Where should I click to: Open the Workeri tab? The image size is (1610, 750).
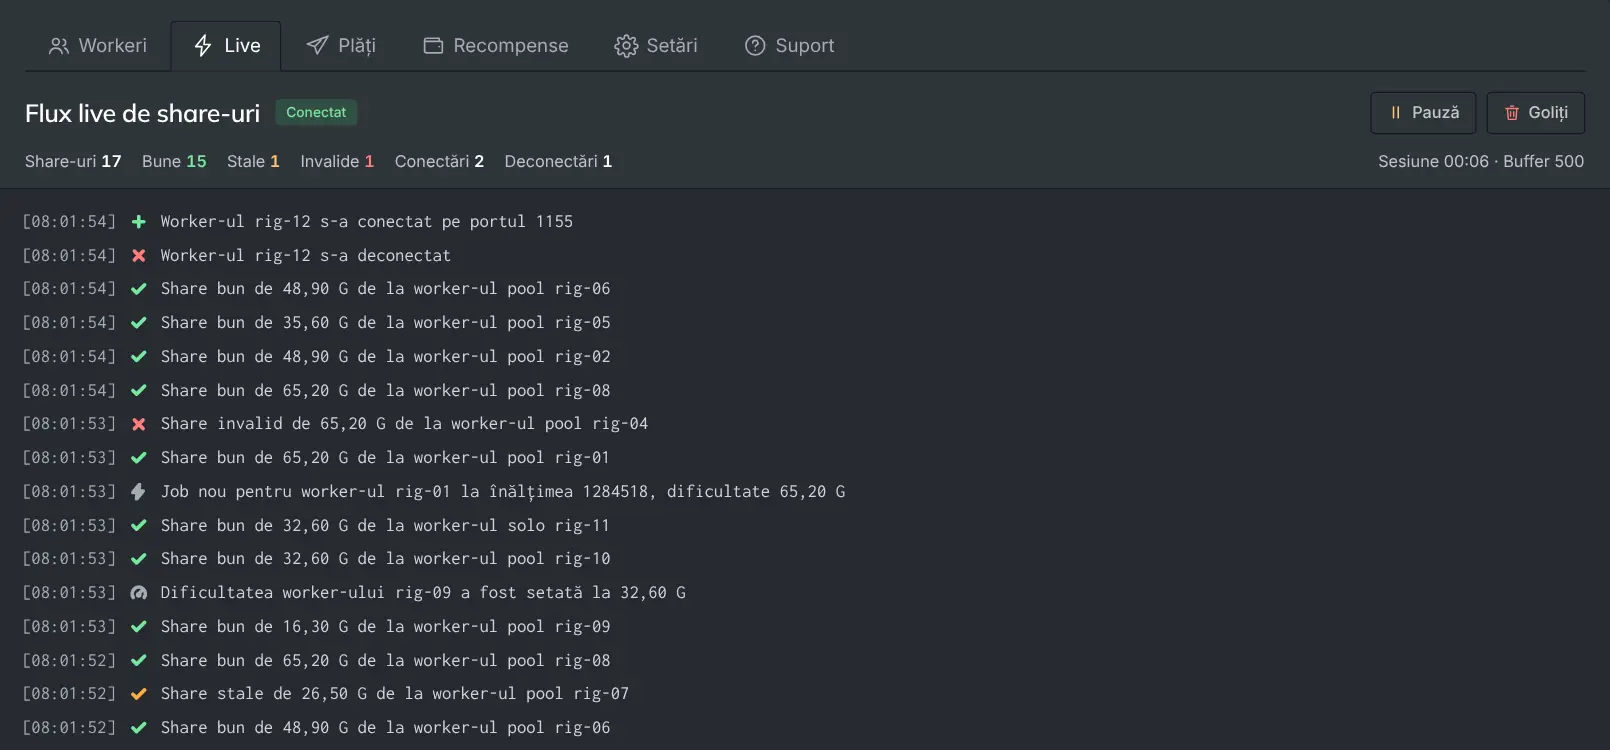[x=98, y=46]
